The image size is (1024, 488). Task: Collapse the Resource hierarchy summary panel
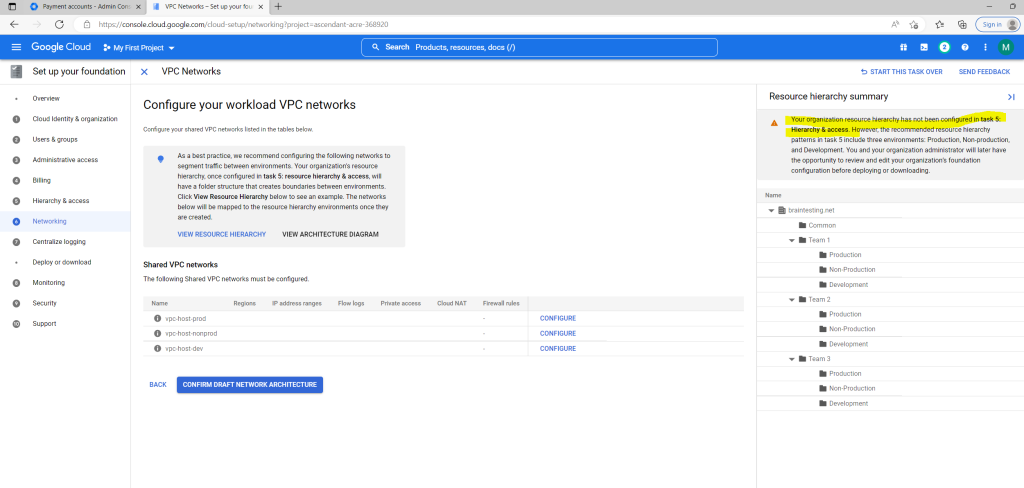point(1011,97)
